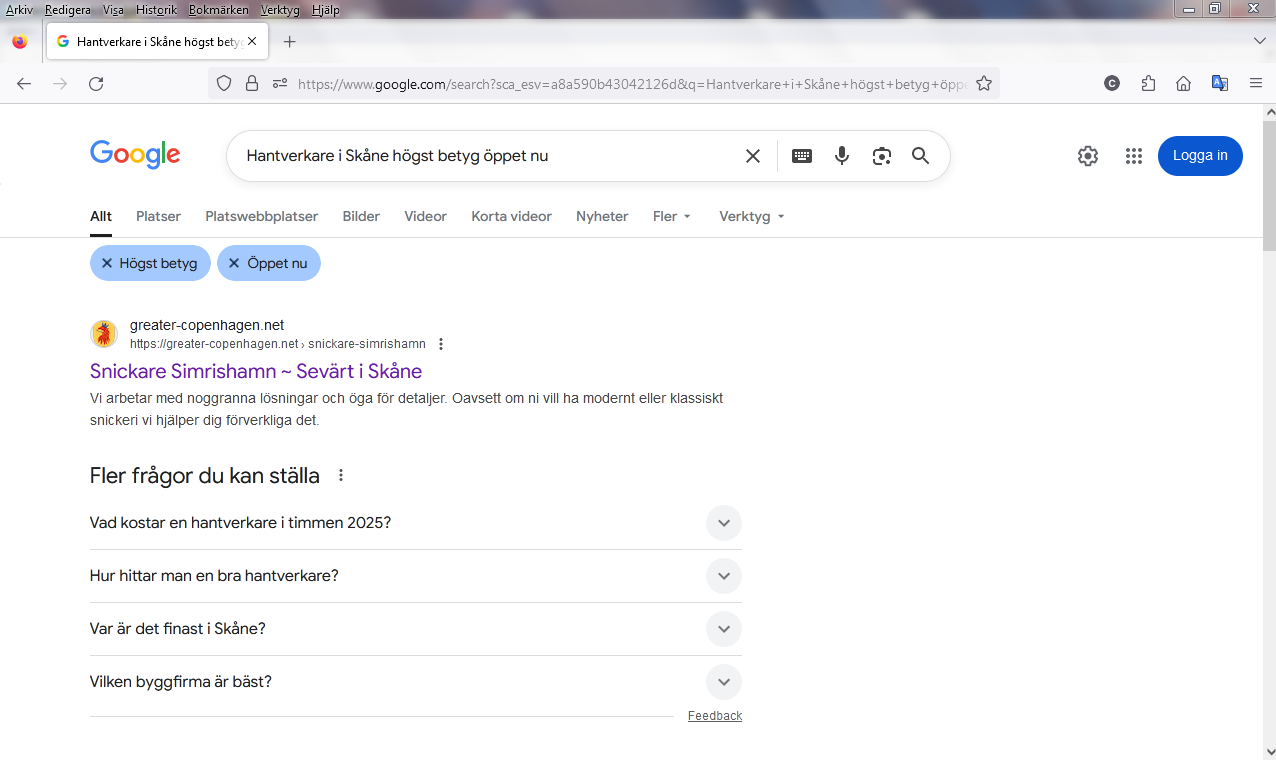This screenshot has width=1276, height=760.
Task: Open the Bokmärken menu
Action: (x=218, y=10)
